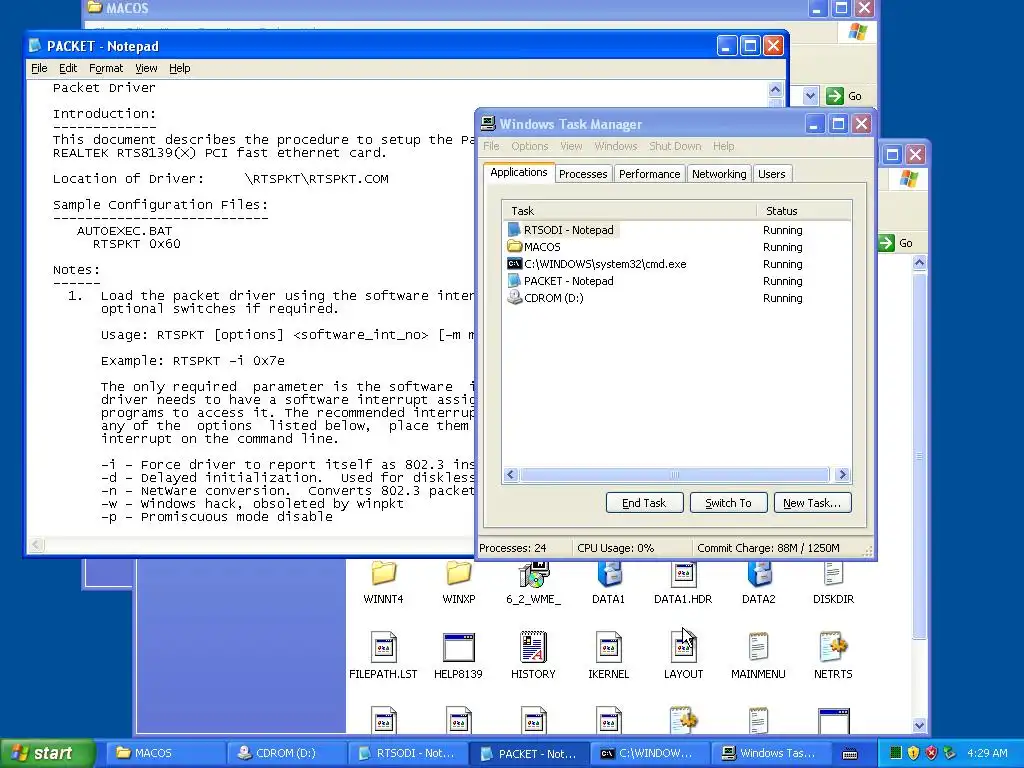This screenshot has height=768, width=1024.
Task: Switch to C:\WINDOW... taskbar button
Action: [x=650, y=753]
